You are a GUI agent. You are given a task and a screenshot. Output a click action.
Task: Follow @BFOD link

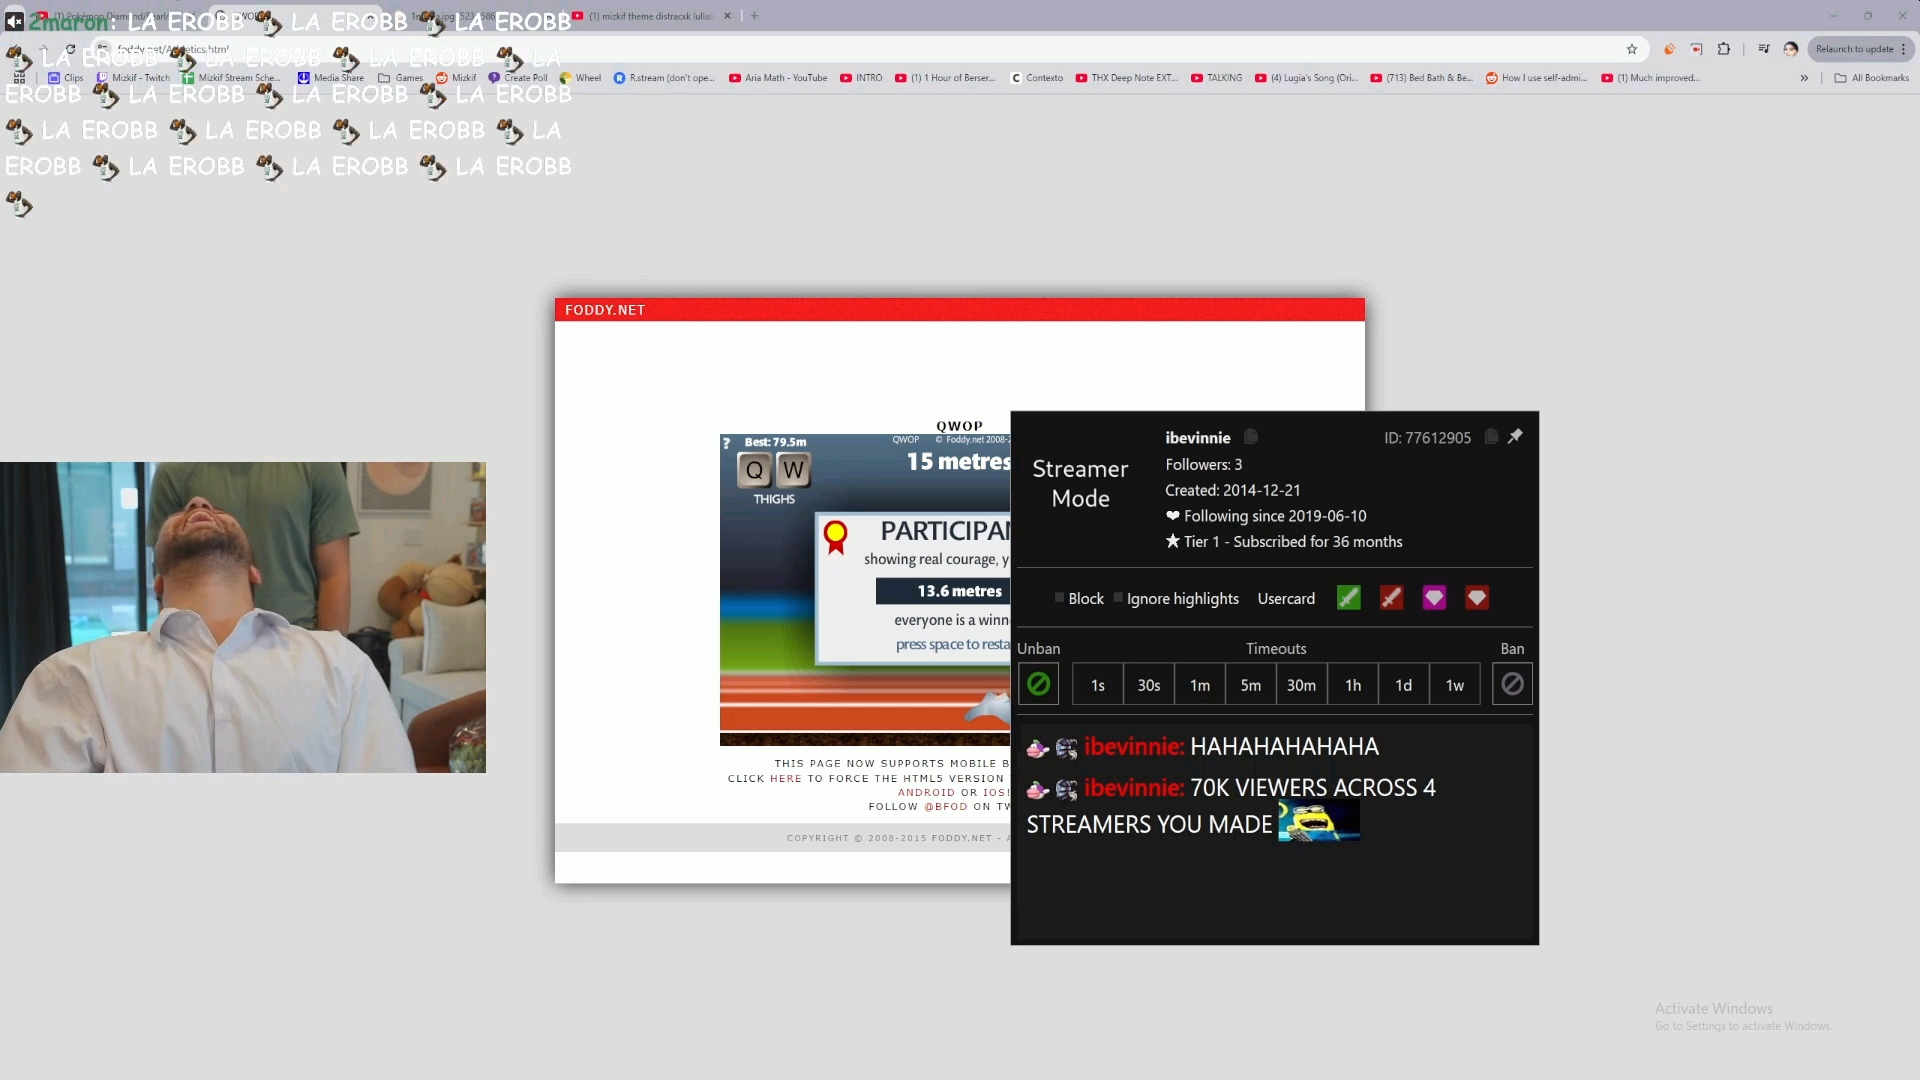coord(946,806)
